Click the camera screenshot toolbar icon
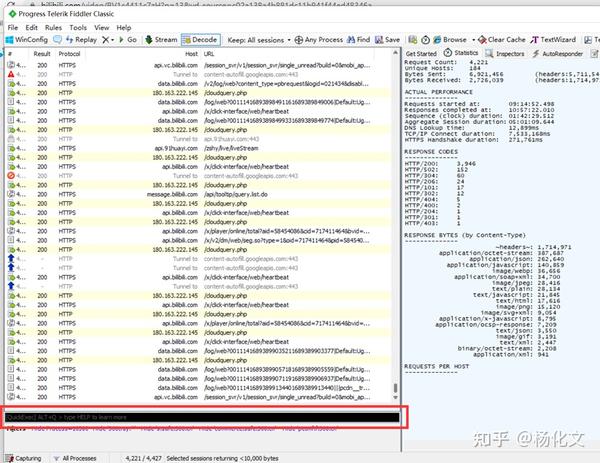Image resolution: width=600 pixels, height=463 pixels. tap(412, 40)
